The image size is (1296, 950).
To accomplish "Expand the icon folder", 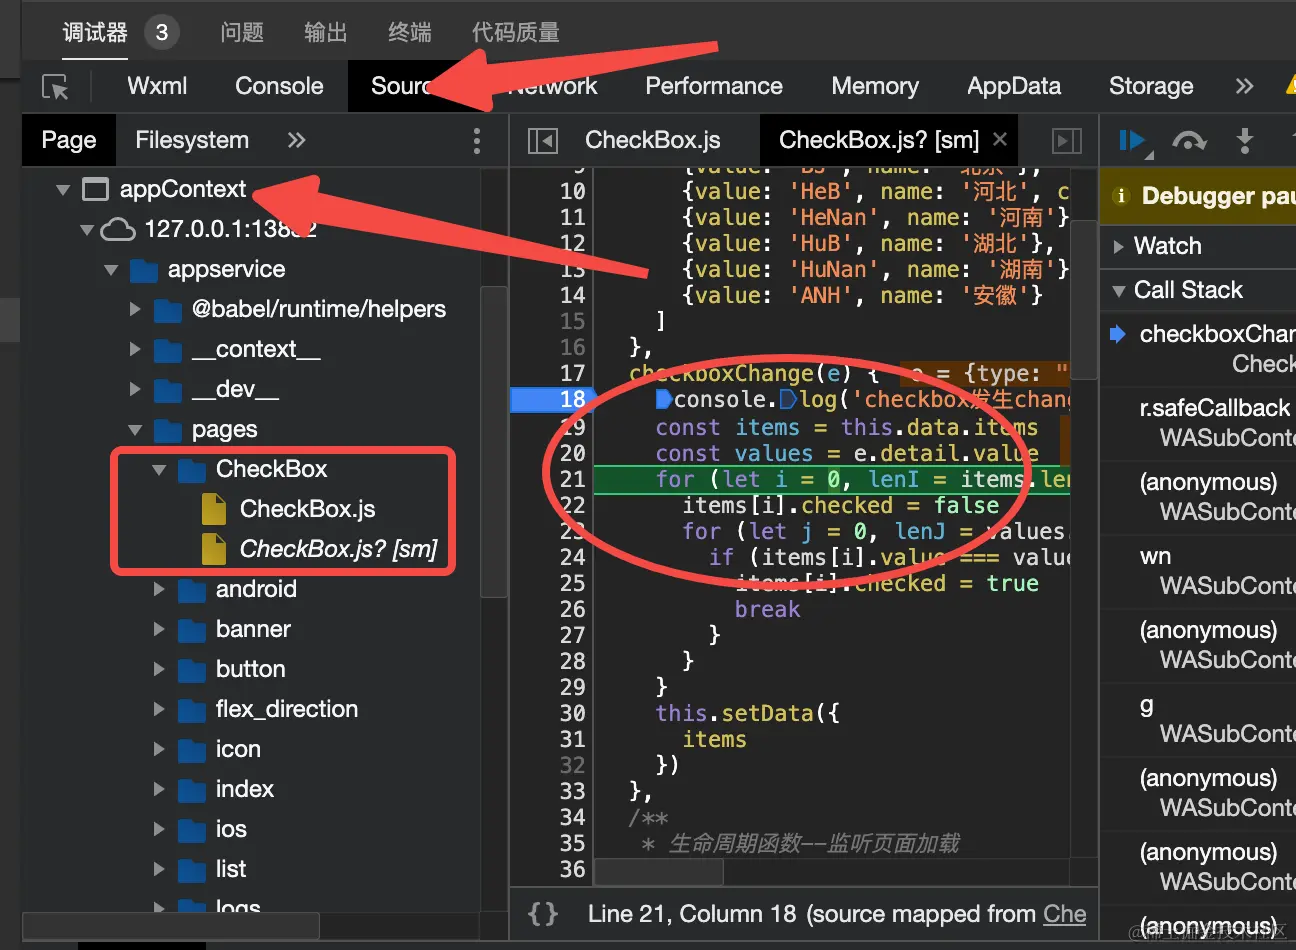I will pos(159,749).
